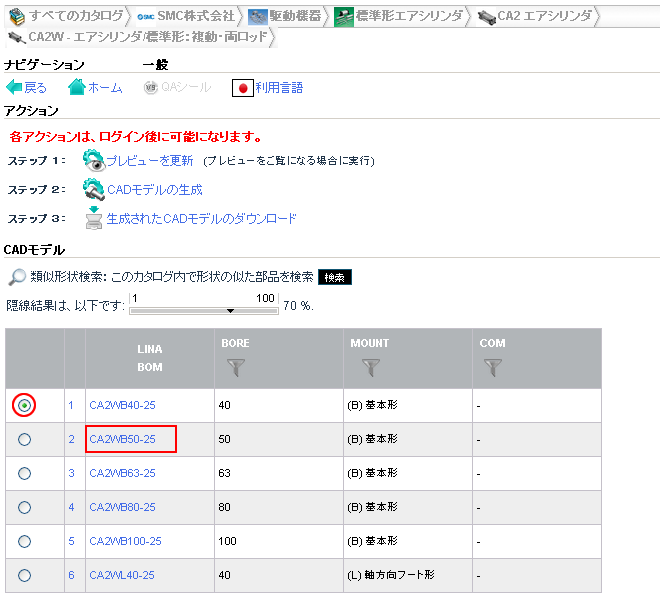The height and width of the screenshot is (593, 660).
Task: Select radio button for CA2WB50-25 row
Action: 25,439
